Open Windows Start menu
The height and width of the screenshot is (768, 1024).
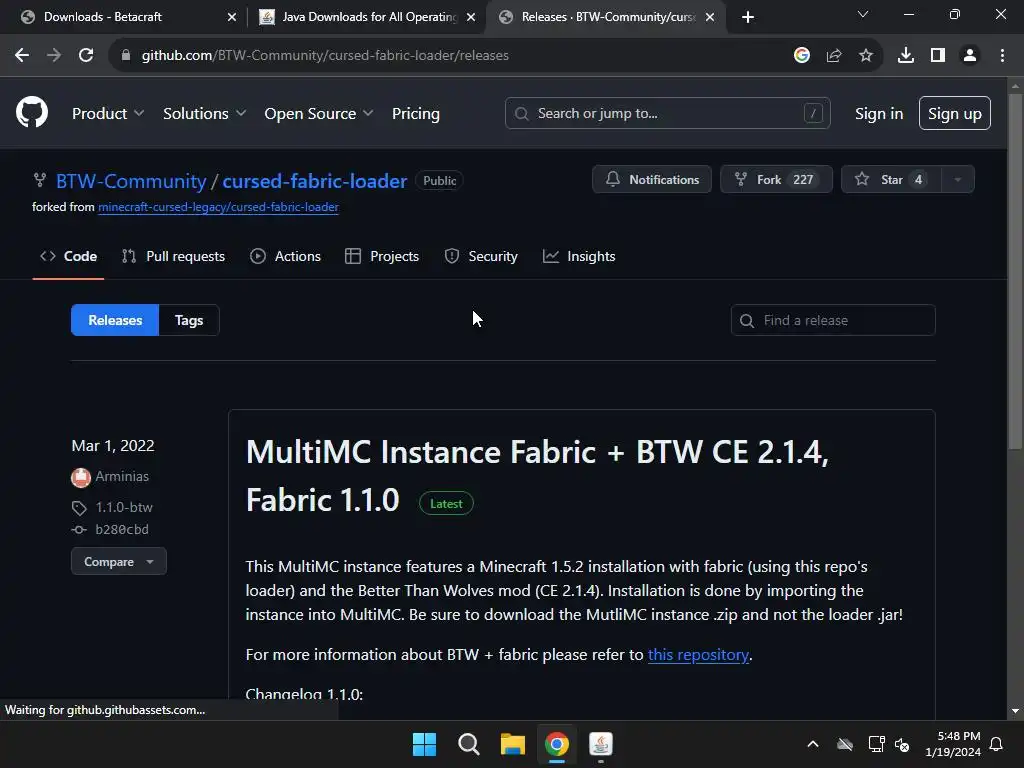point(424,744)
